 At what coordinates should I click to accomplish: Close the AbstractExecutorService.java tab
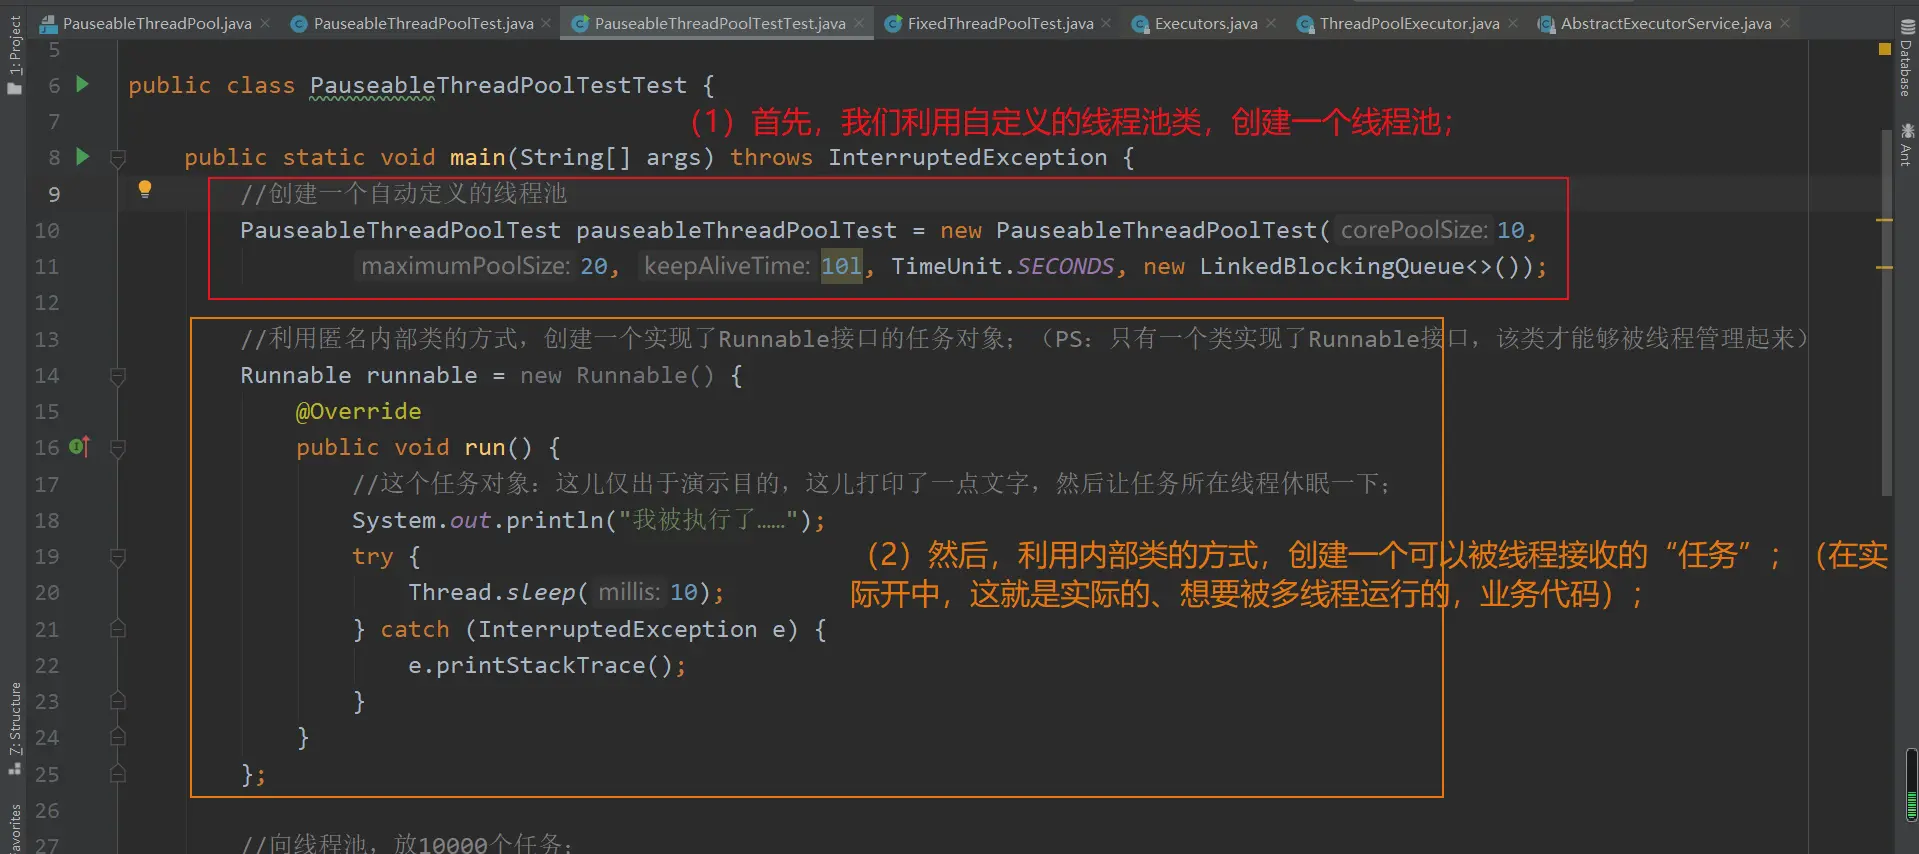(1785, 23)
